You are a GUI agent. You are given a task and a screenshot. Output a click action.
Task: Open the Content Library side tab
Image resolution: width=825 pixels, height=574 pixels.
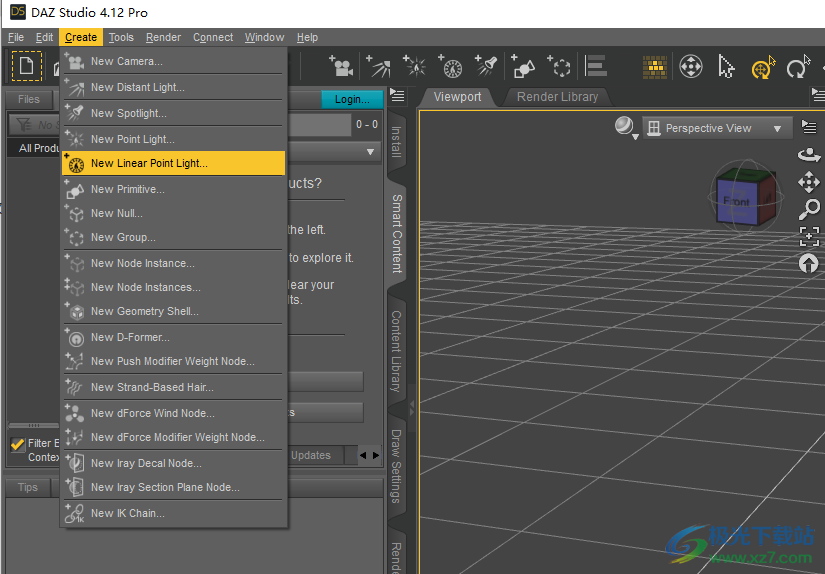[x=396, y=351]
